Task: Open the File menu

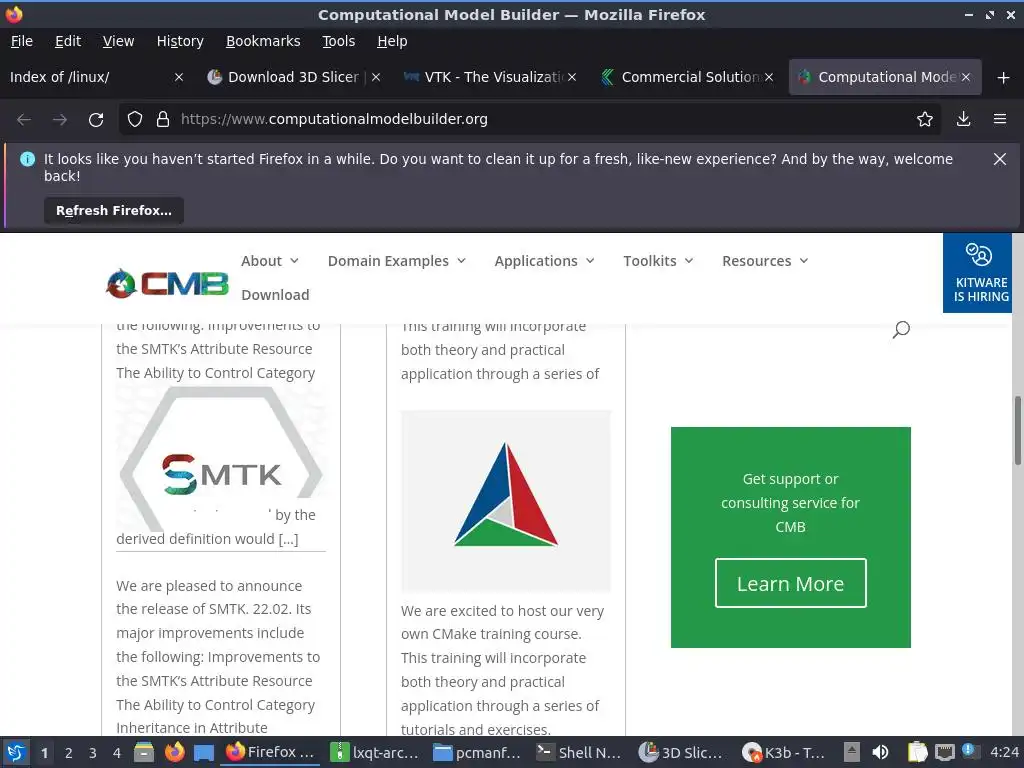Action: point(22,41)
